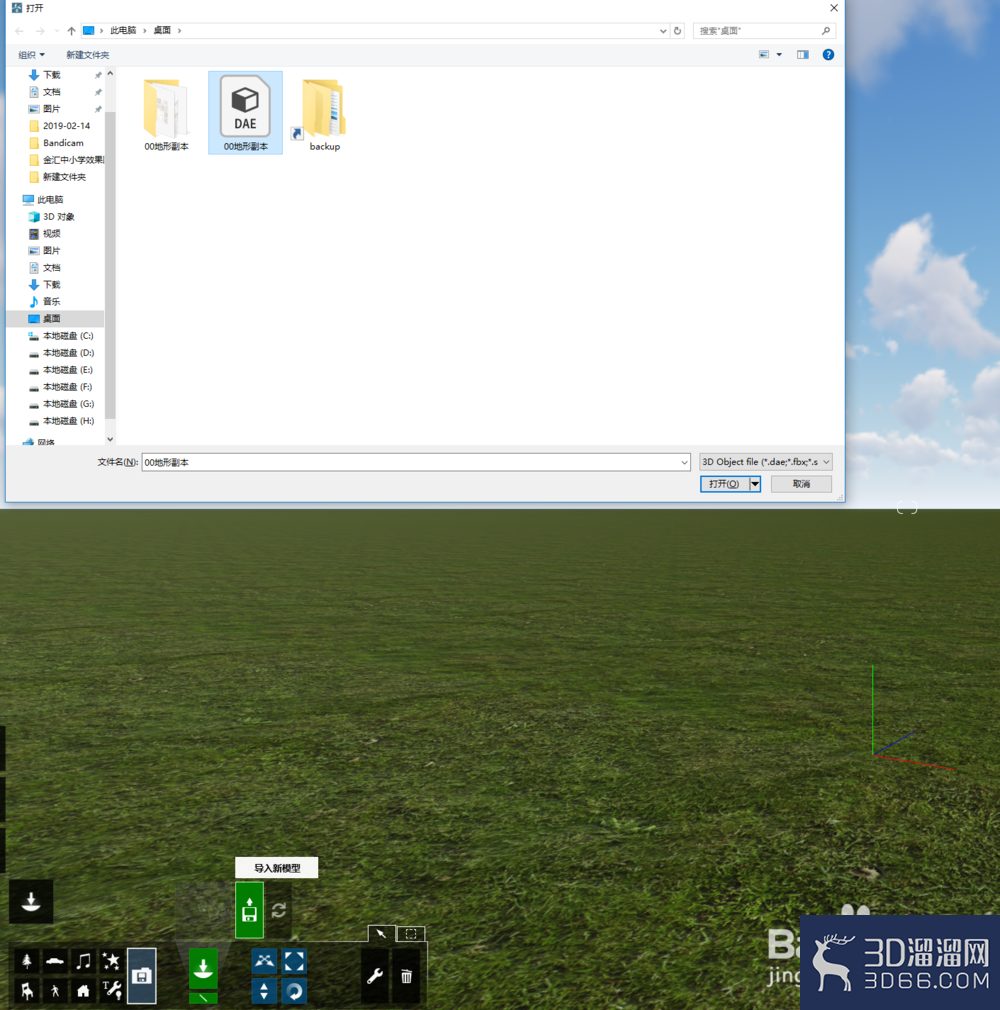This screenshot has height=1010, width=1000.
Task: Open the imported models library icon
Action: pyautogui.click(x=142, y=976)
